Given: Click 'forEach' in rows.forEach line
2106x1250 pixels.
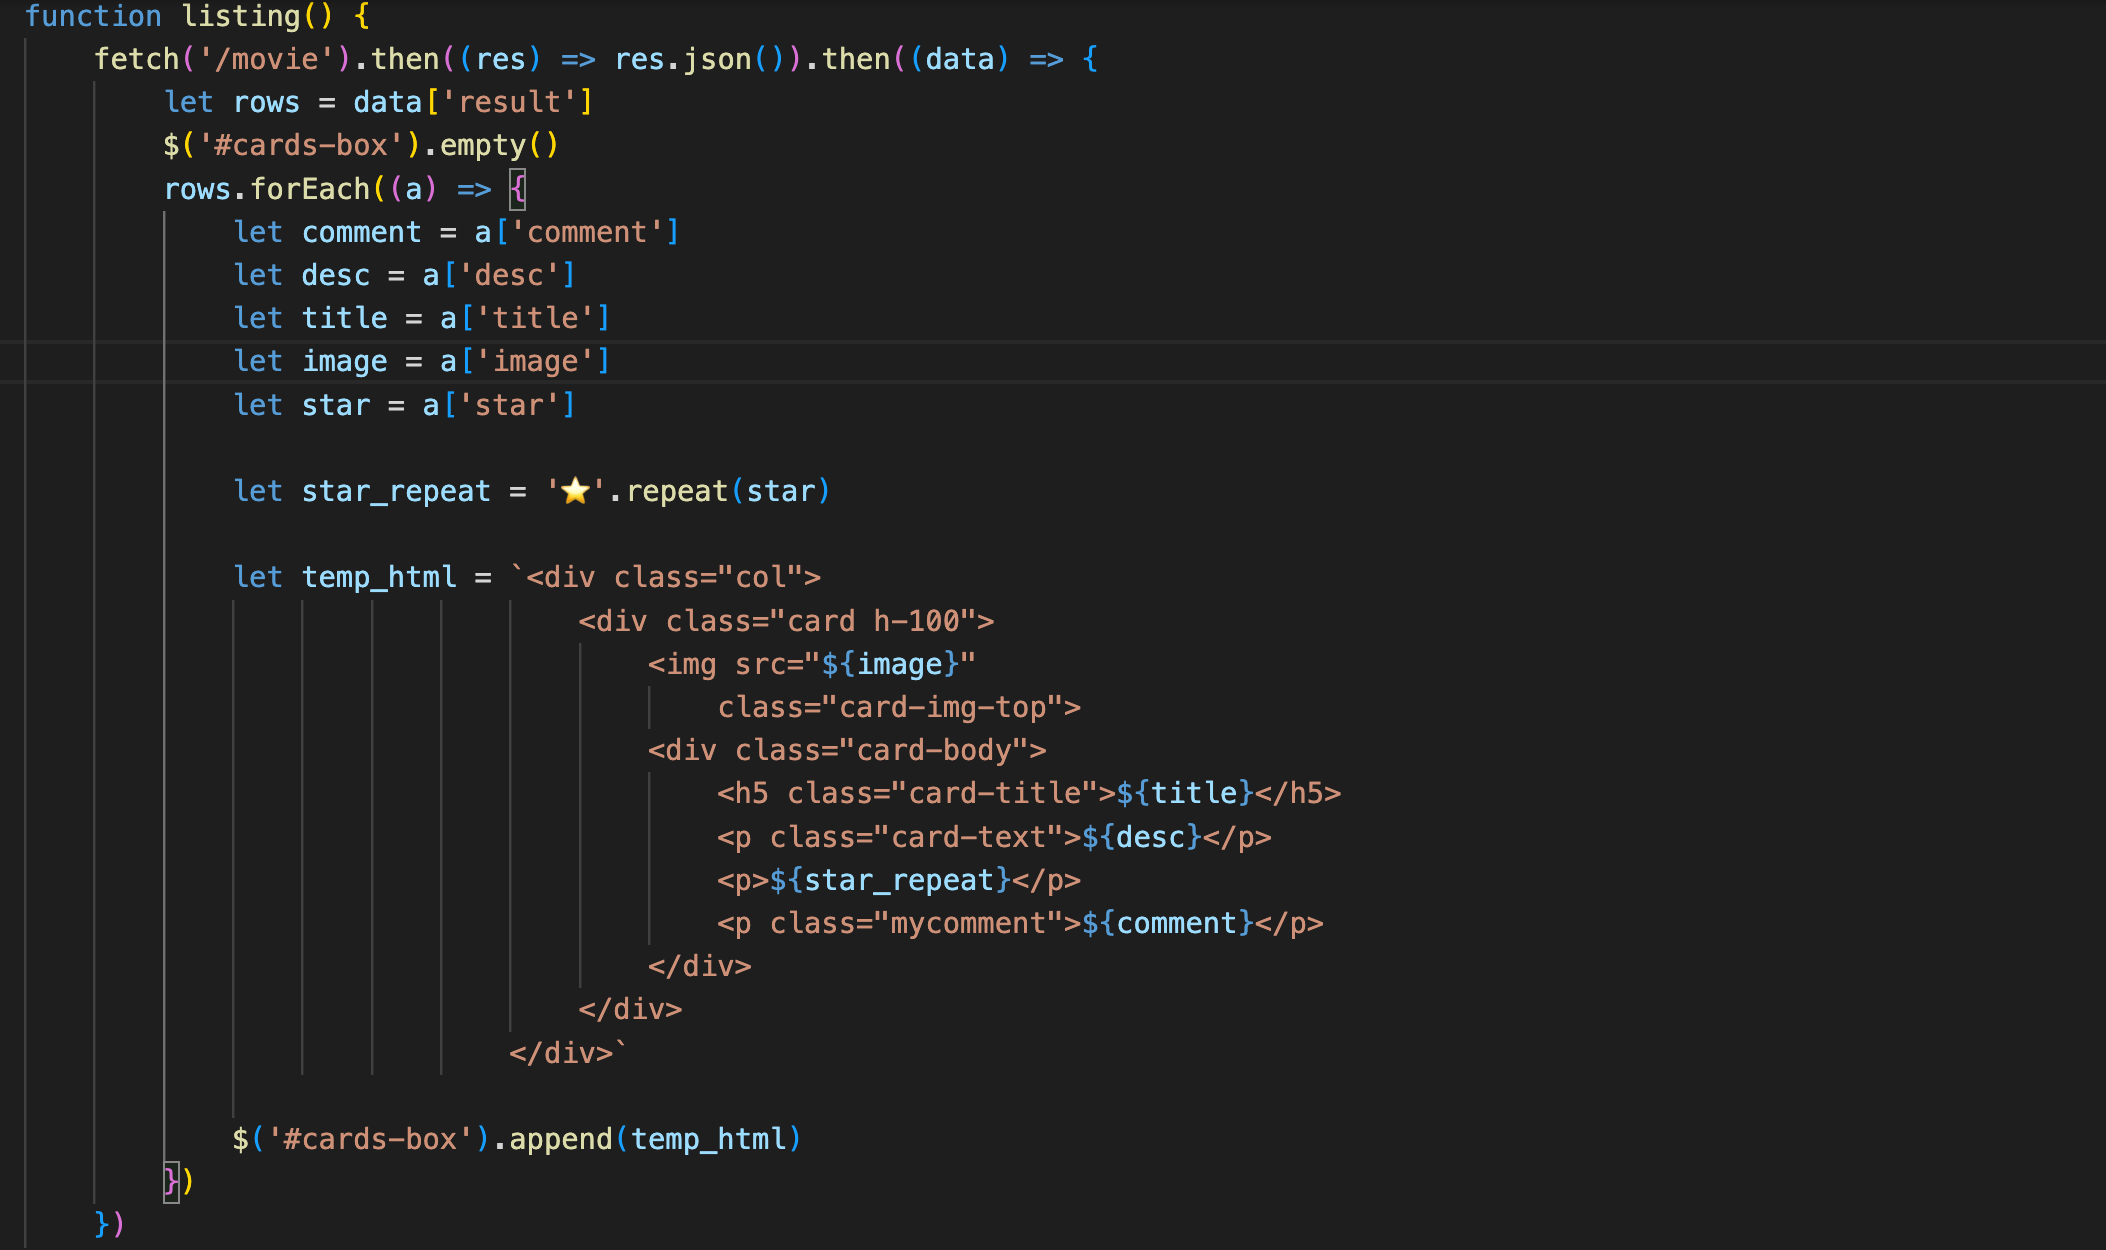Looking at the screenshot, I should point(310,189).
